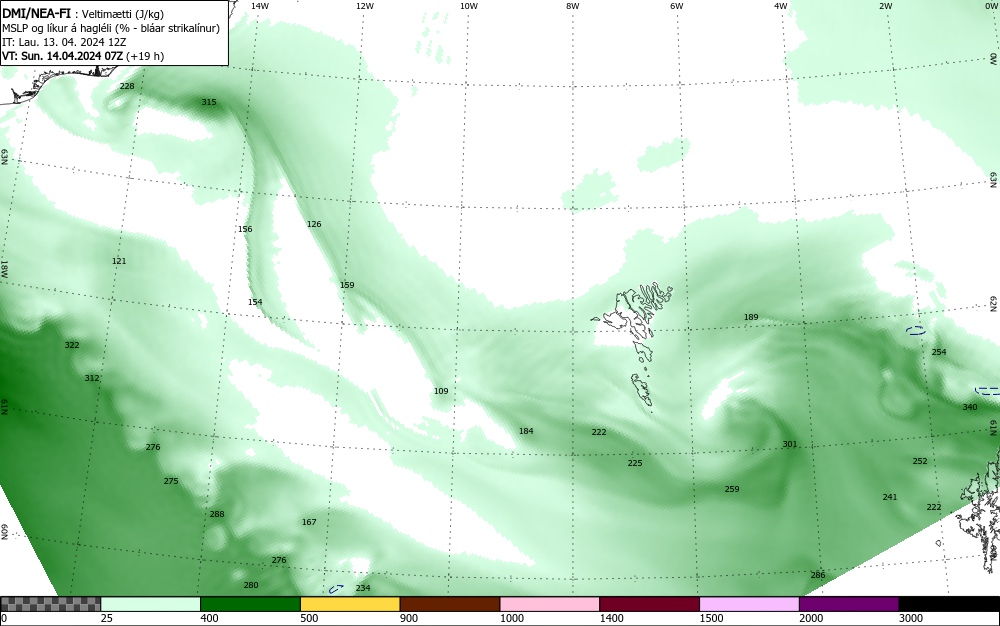Click the value 126 on the map
1000x626 pixels.
coord(314,224)
